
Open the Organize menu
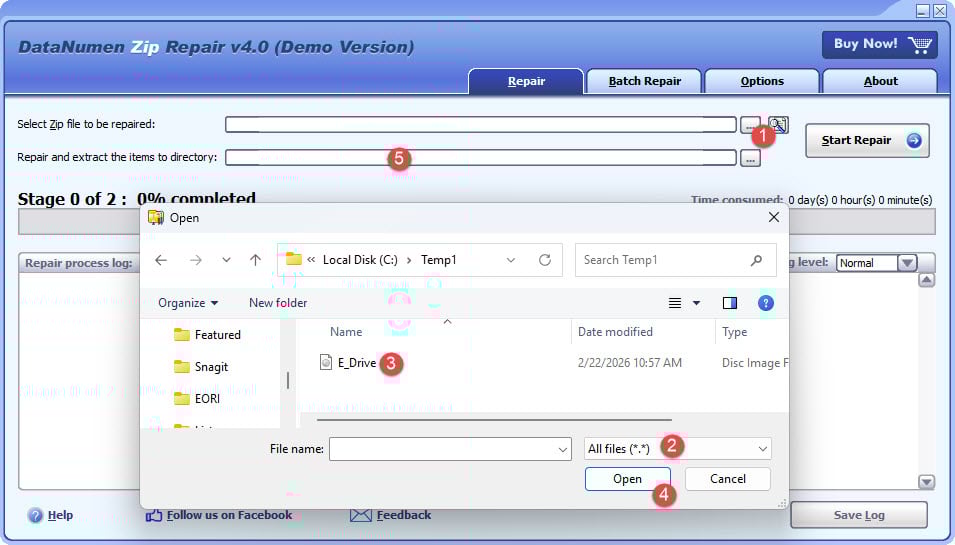pos(188,303)
